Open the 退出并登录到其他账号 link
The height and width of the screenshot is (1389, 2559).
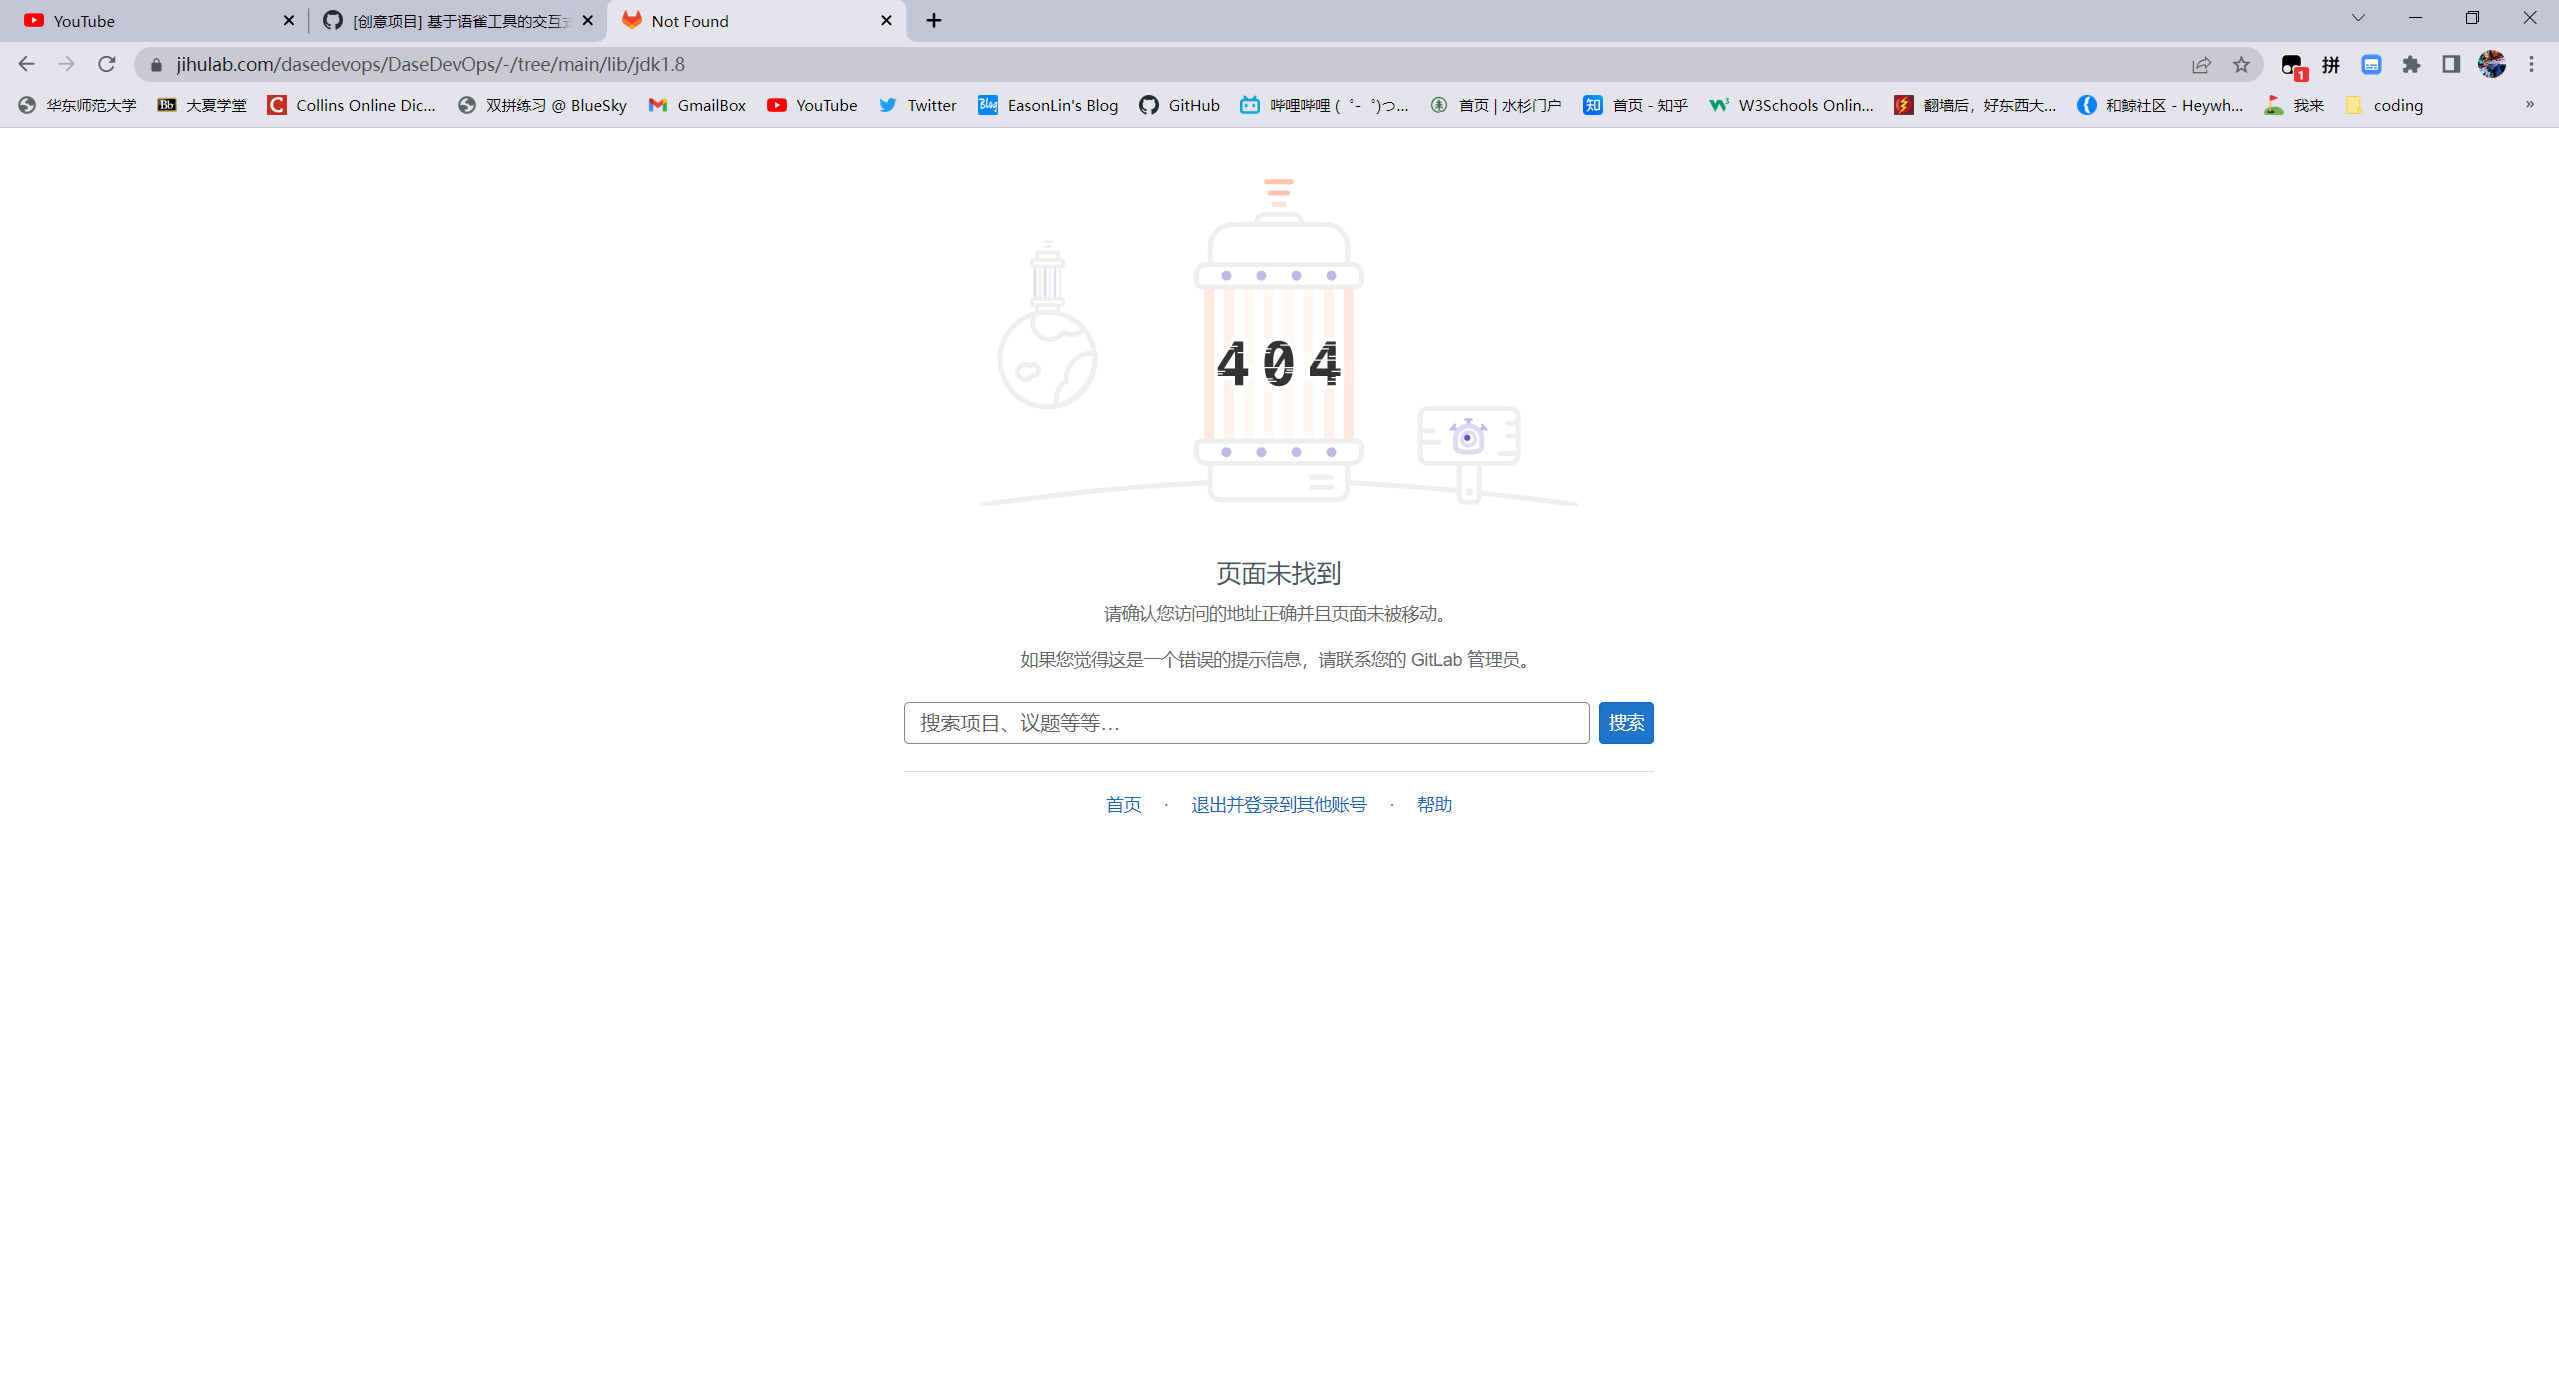tap(1278, 804)
